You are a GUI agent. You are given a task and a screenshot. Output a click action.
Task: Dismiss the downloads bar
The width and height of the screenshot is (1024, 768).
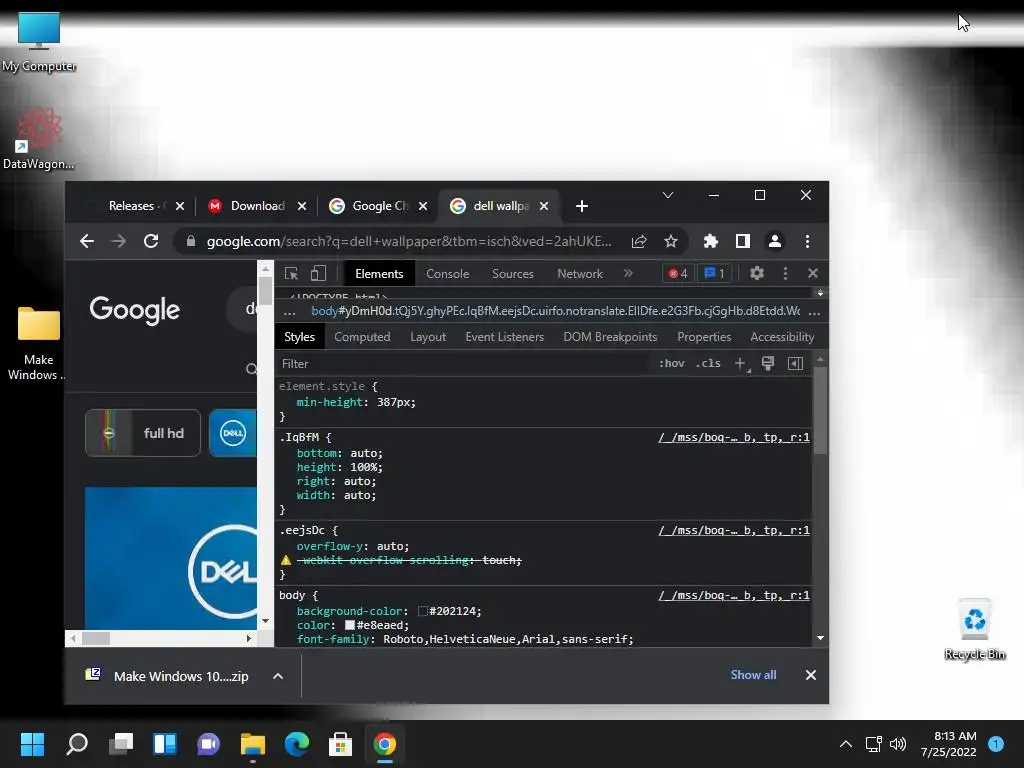pos(810,675)
